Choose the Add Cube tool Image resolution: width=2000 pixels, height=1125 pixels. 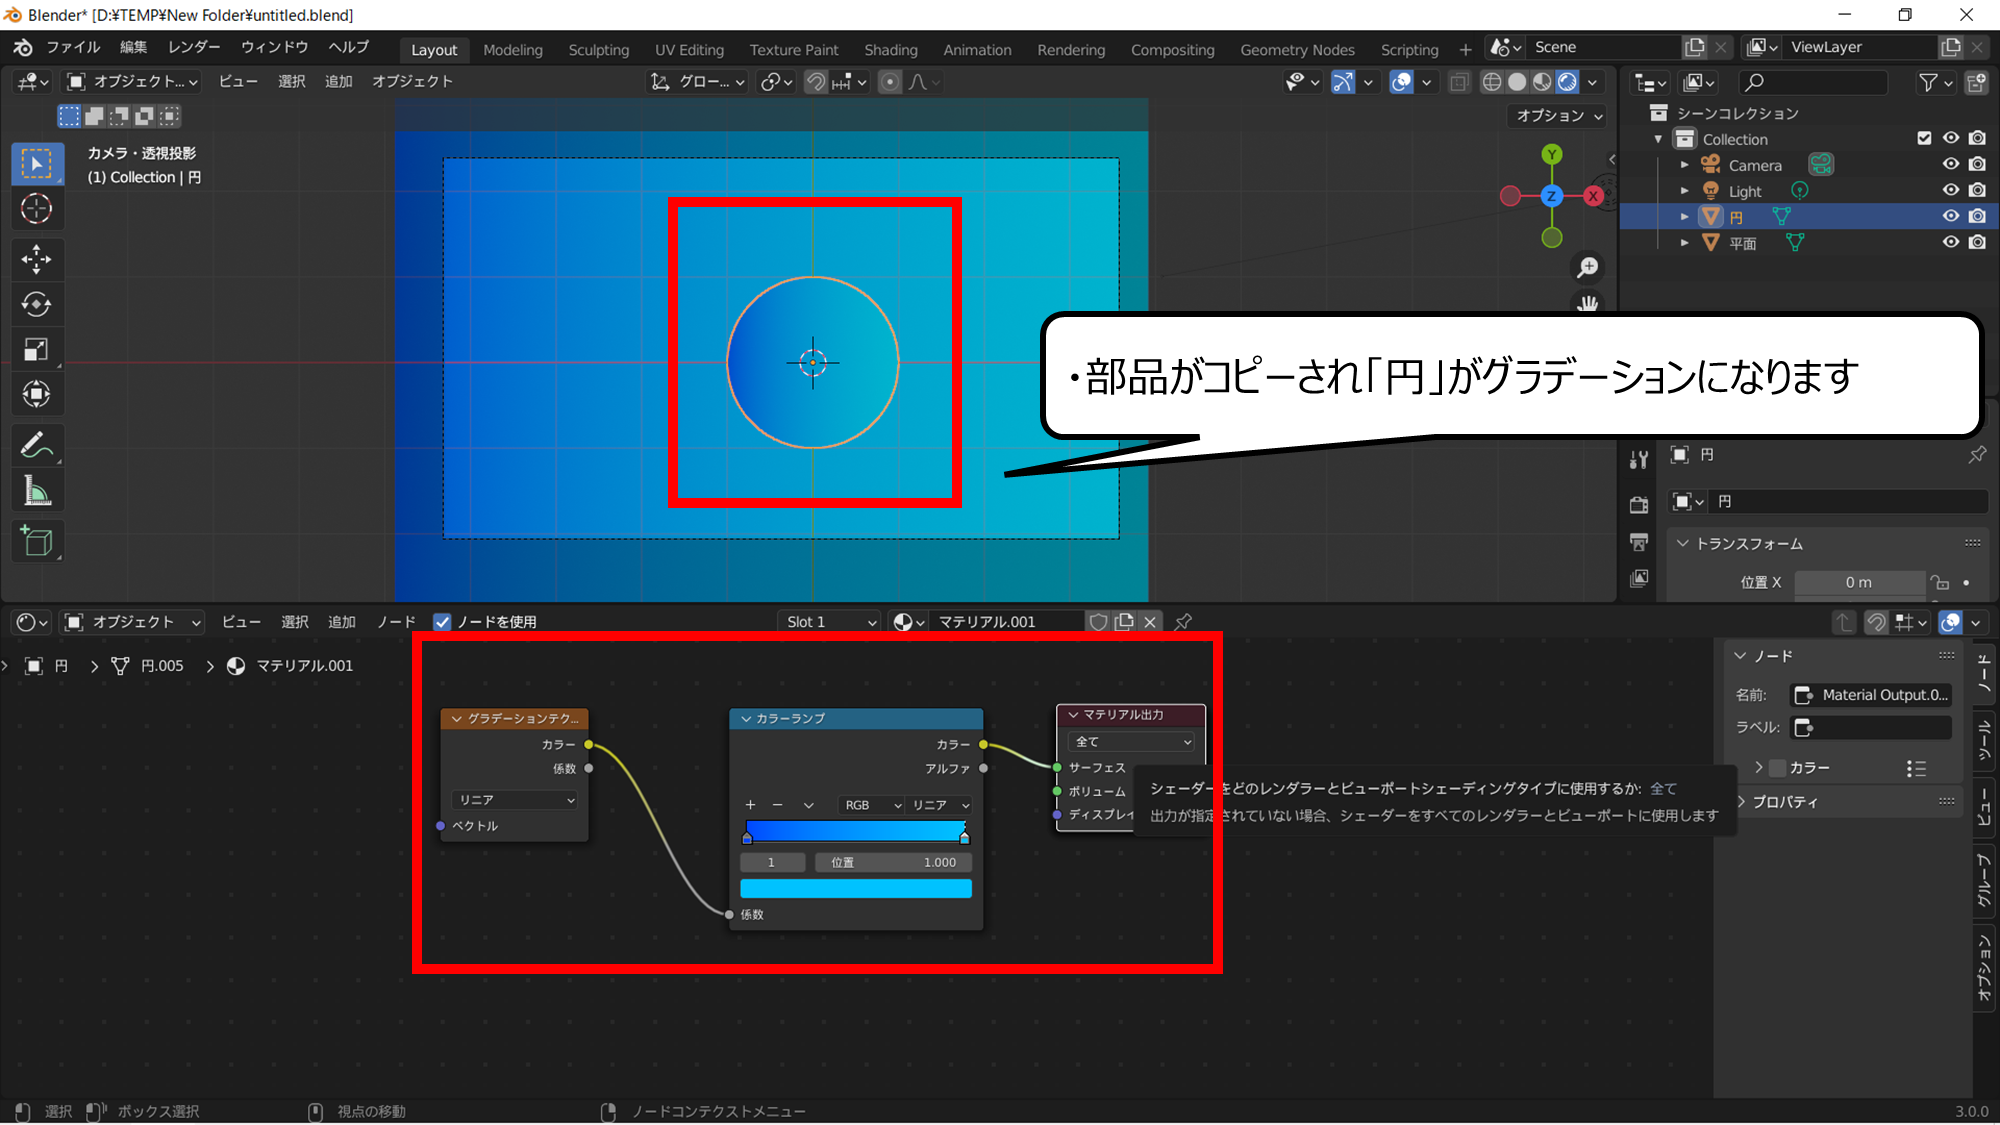point(37,541)
